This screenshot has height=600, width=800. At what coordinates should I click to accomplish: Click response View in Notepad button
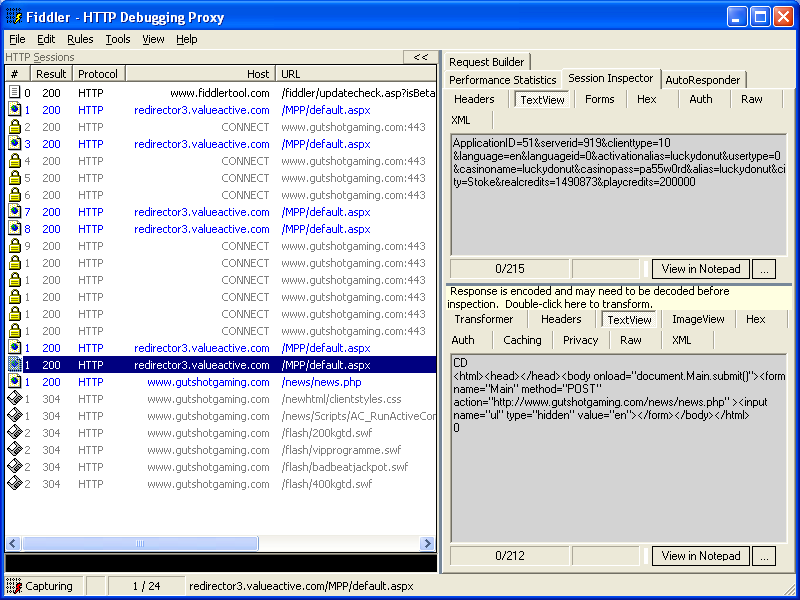(x=701, y=556)
